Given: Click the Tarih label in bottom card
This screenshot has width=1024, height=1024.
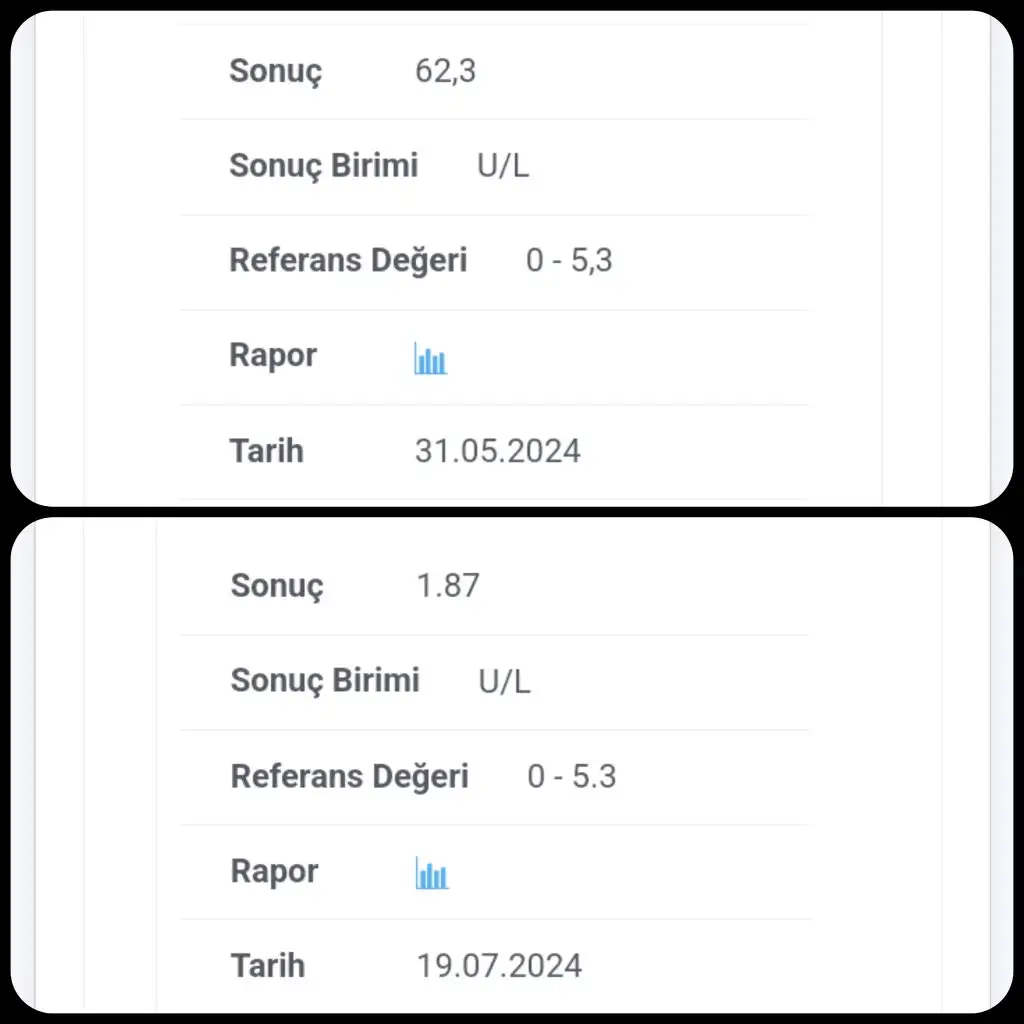Looking at the screenshot, I should click(x=268, y=965).
